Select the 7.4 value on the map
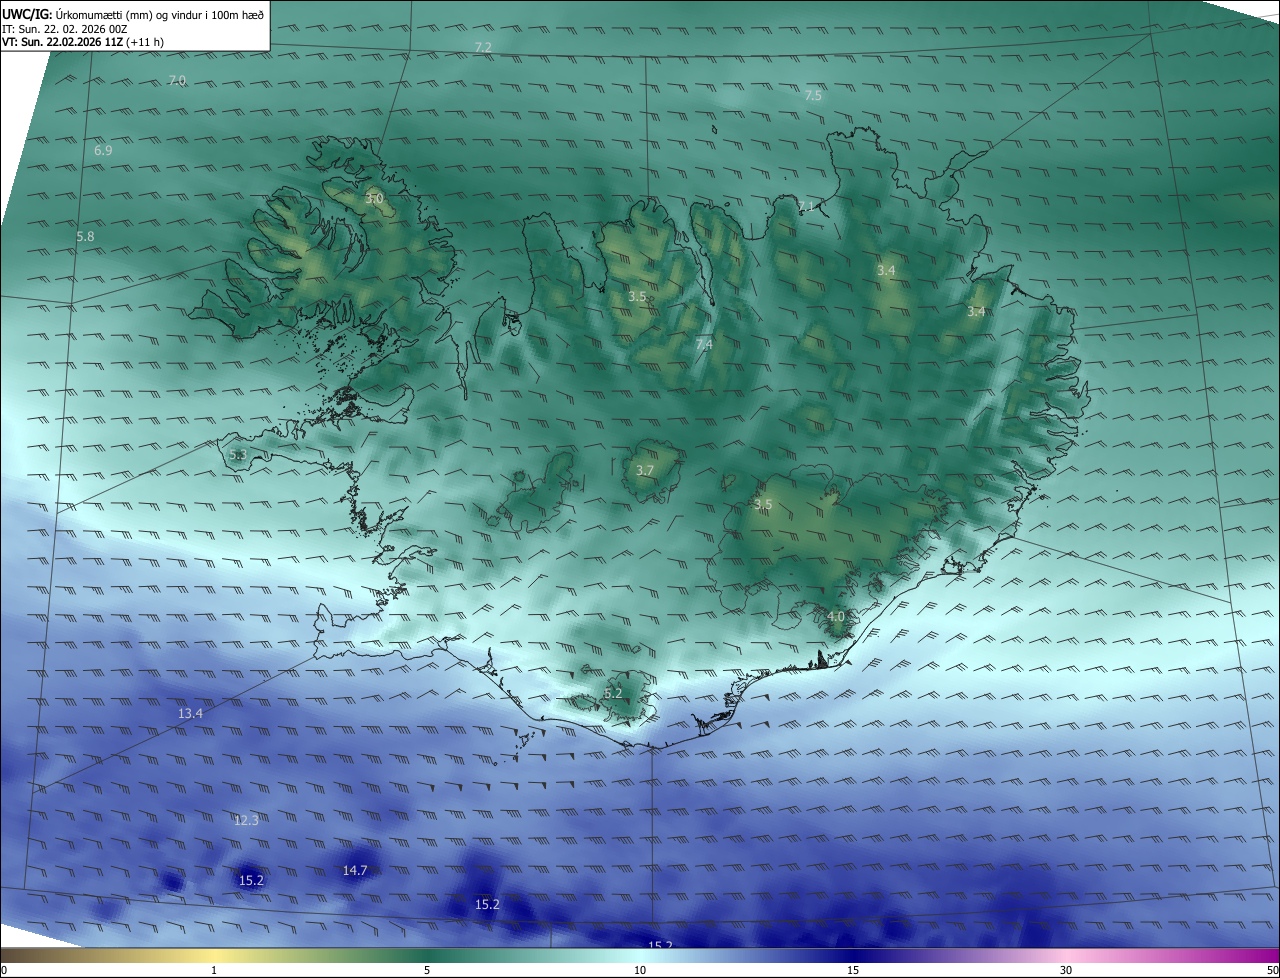1280x978 pixels. click(704, 344)
